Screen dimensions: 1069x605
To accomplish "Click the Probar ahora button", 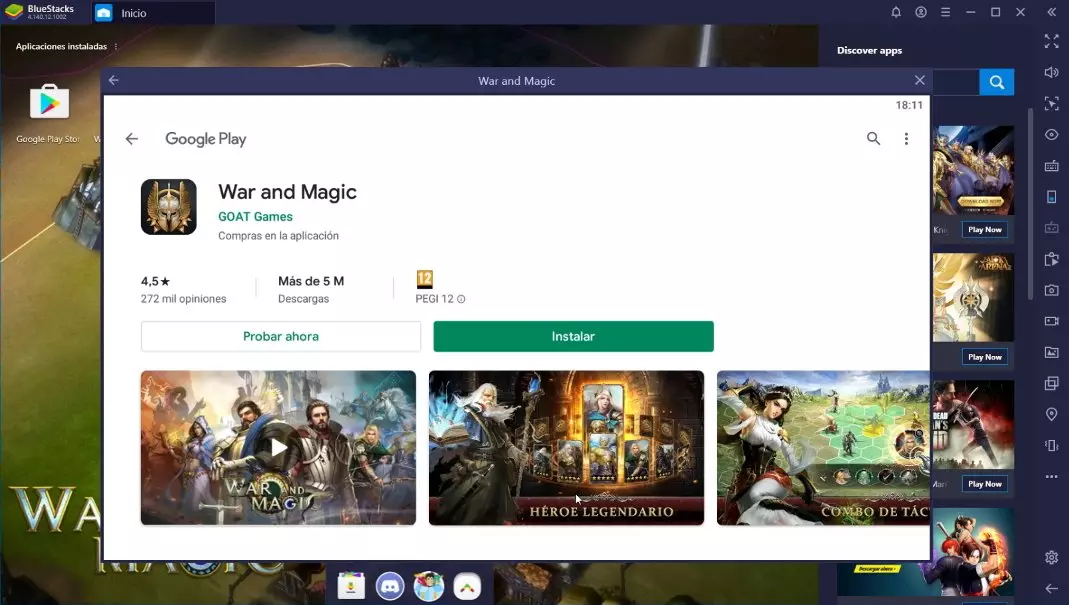I will [281, 337].
